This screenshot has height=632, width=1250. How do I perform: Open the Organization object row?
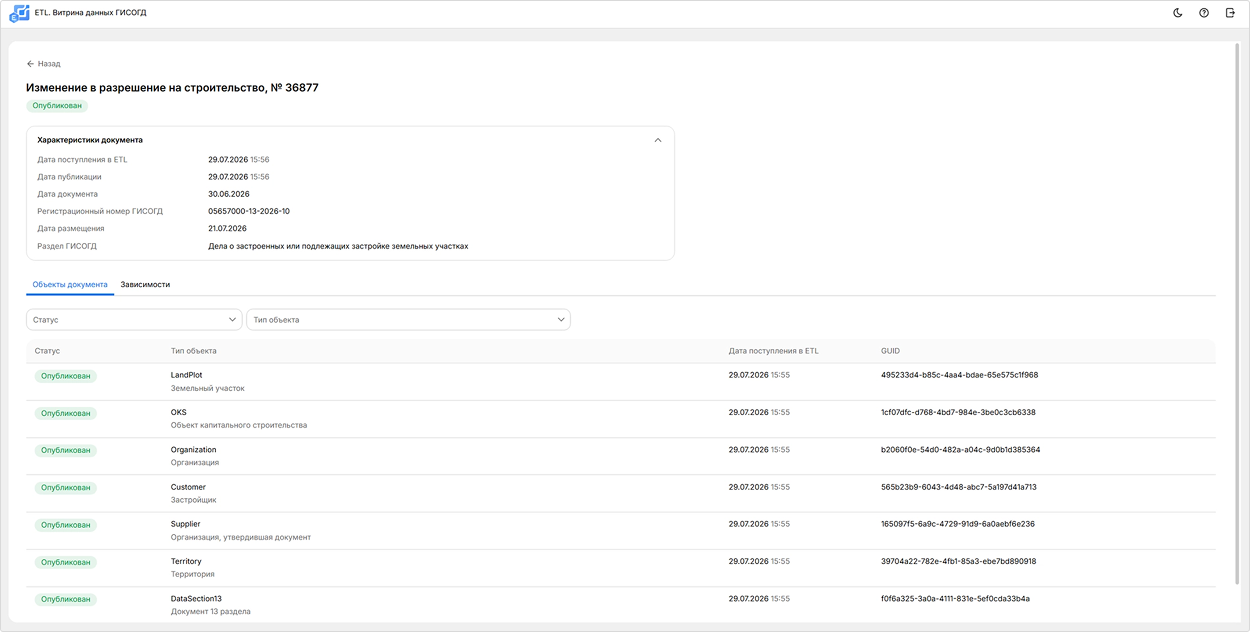621,456
